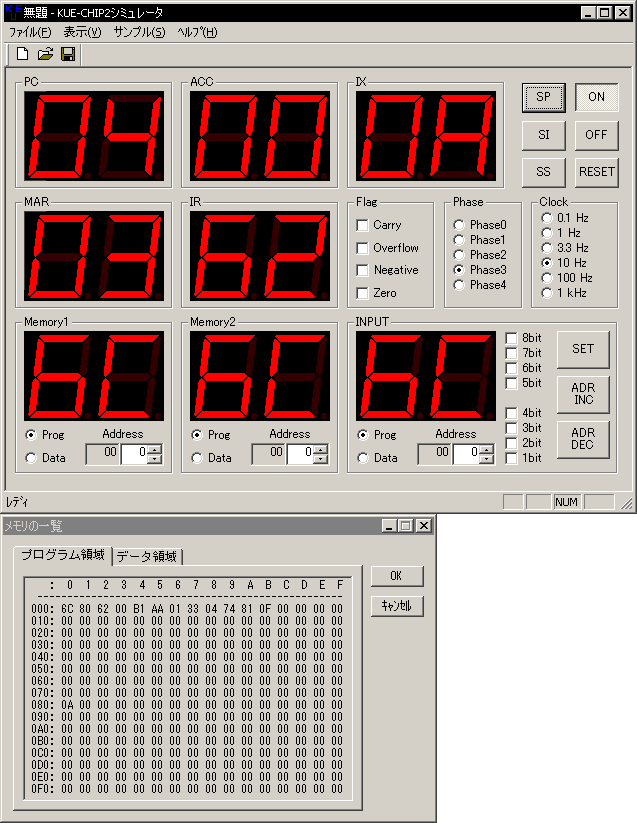This screenshot has width=637, height=823.
Task: Select Prog radio under Memory2
Action: point(197,435)
